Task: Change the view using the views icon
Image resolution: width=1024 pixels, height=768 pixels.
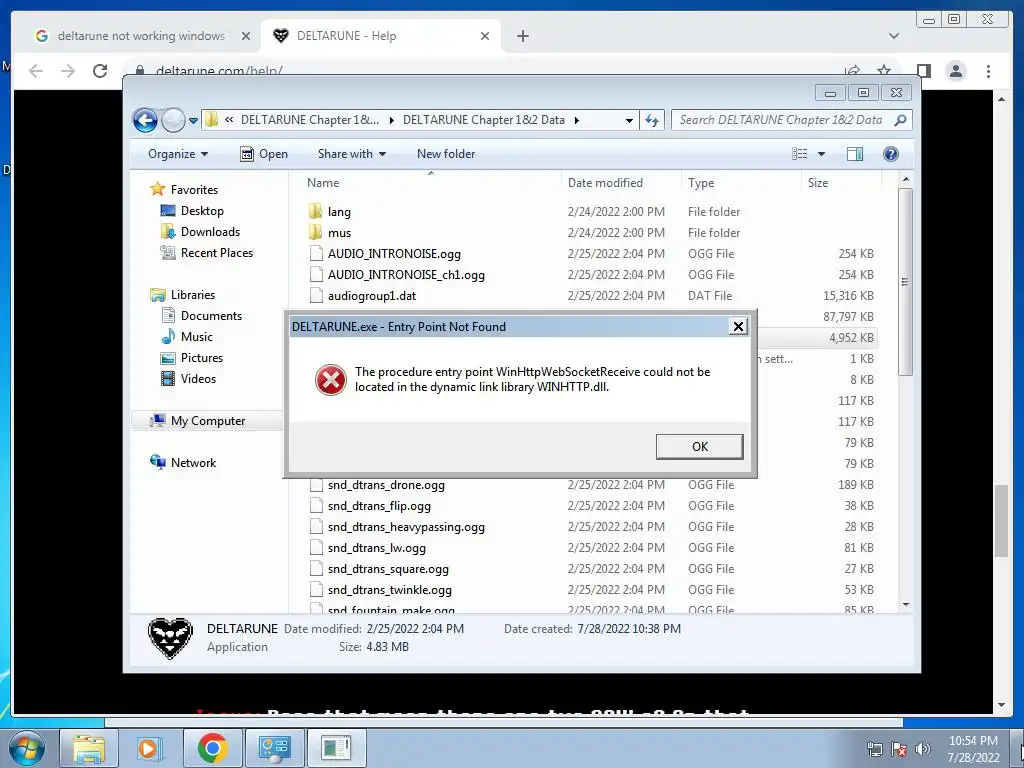Action: coord(799,154)
